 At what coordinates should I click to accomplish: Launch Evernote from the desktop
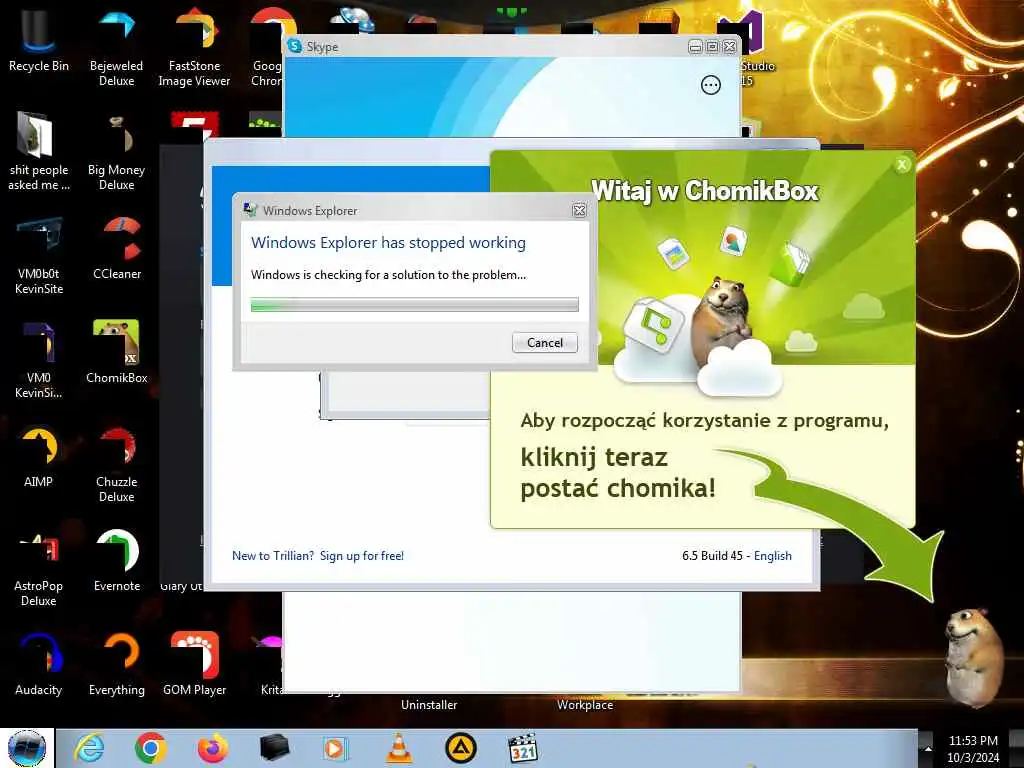(x=117, y=560)
